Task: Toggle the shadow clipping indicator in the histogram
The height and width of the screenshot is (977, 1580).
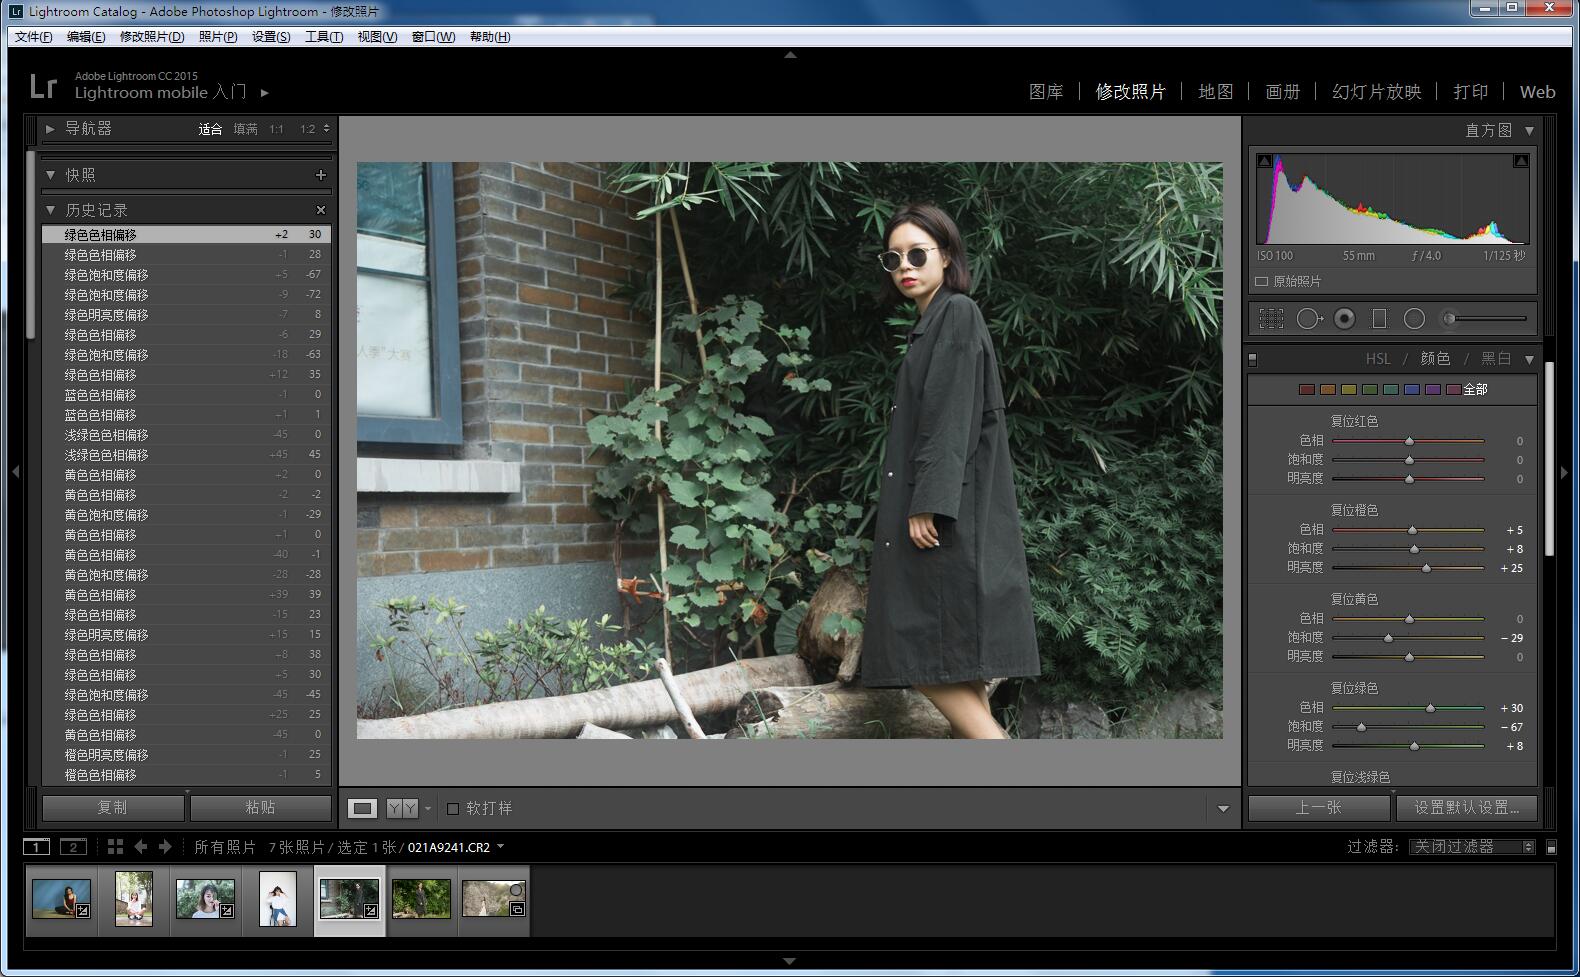Action: 1265,161
